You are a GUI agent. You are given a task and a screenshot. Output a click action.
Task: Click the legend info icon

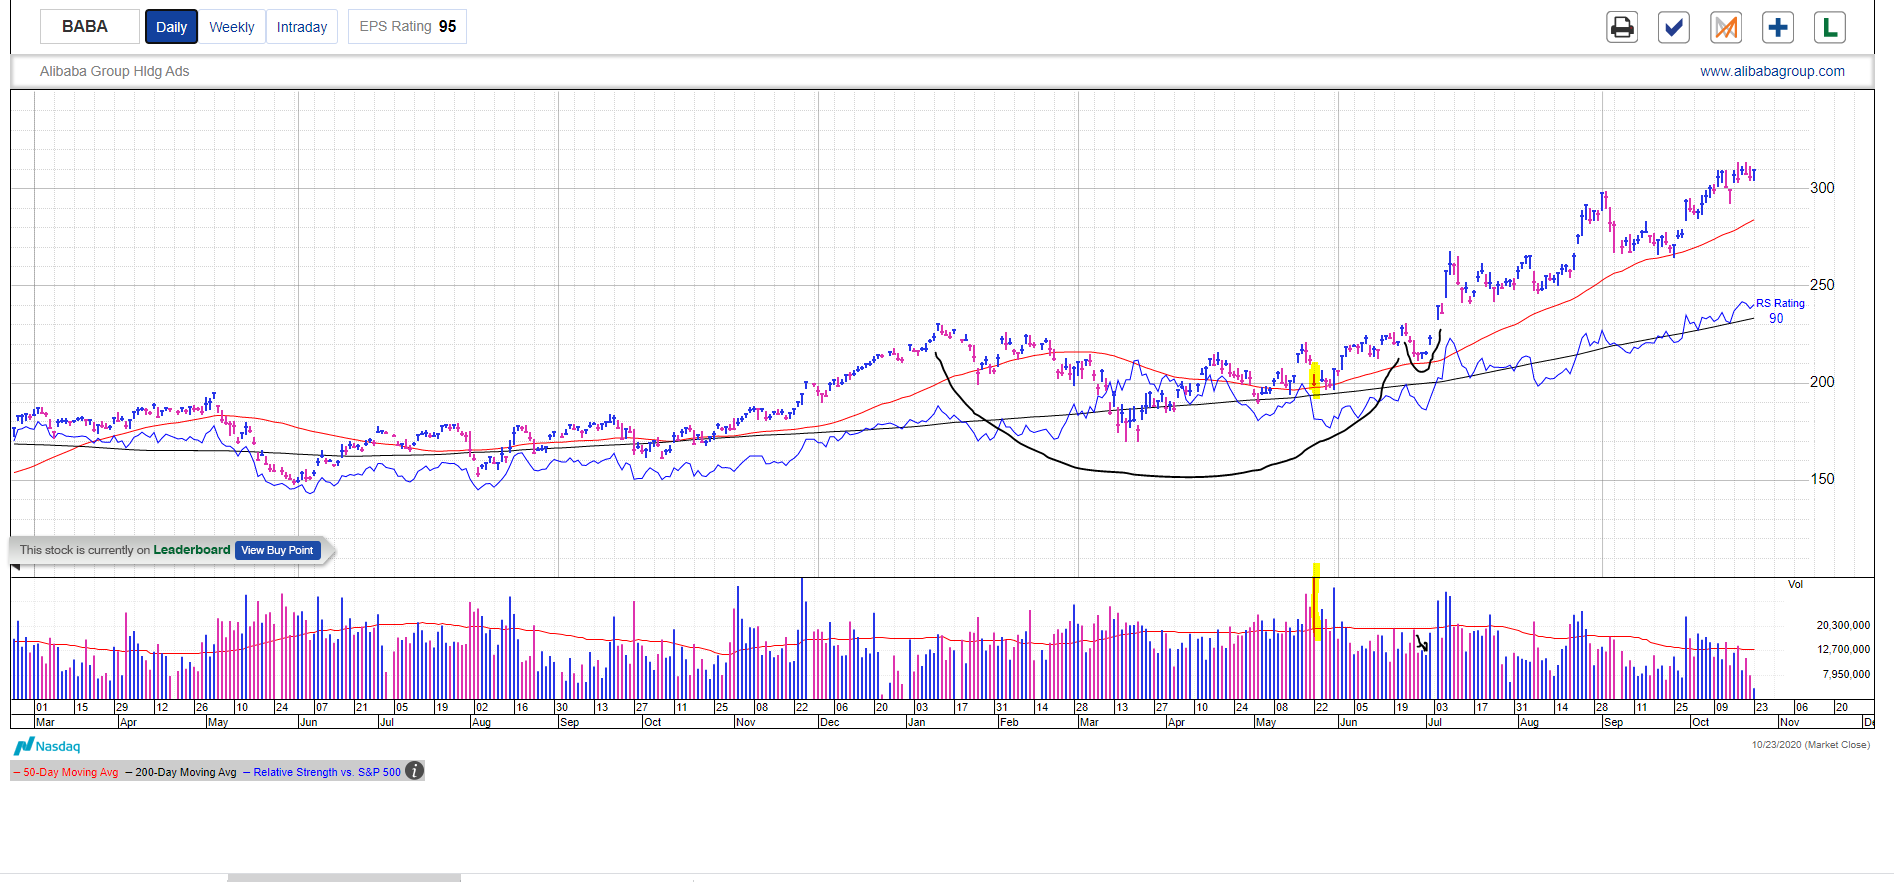414,771
